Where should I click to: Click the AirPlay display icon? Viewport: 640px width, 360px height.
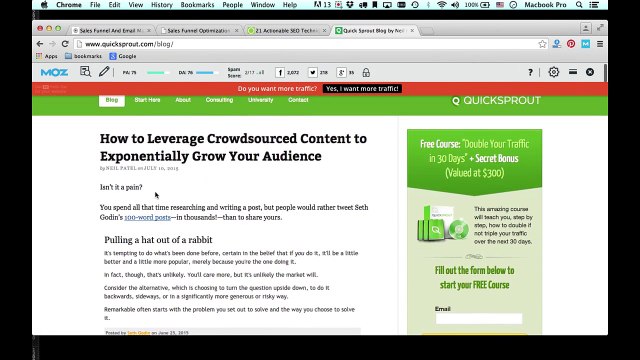[x=387, y=5]
